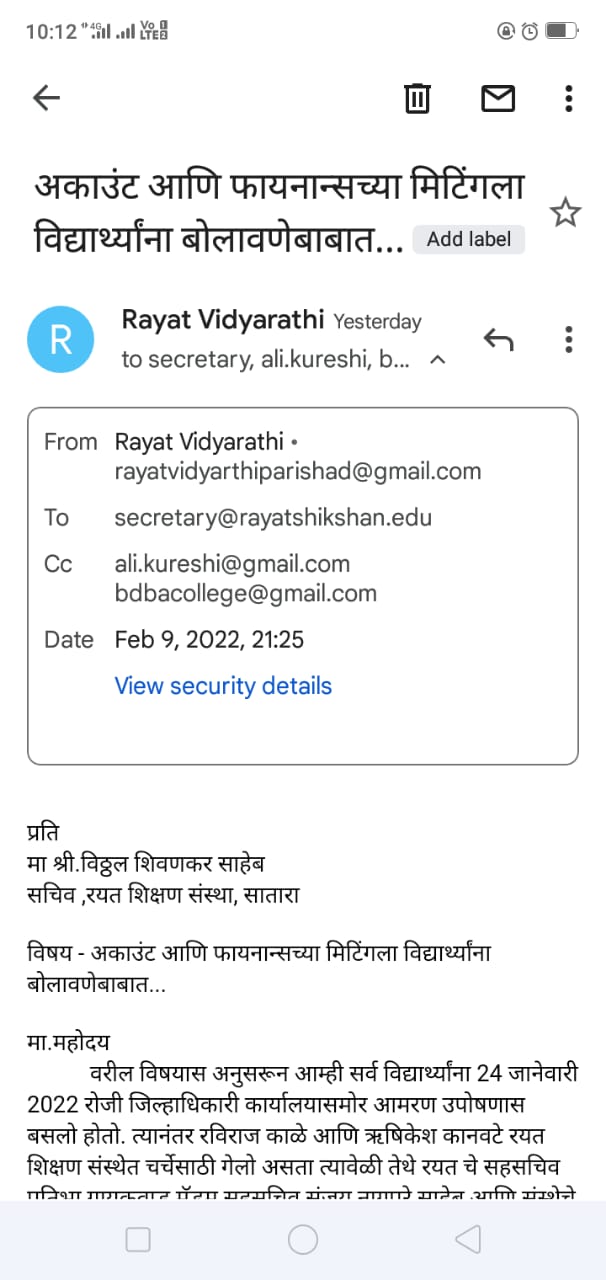Image resolution: width=606 pixels, height=1280 pixels.
Task: Open View security details link
Action: (x=223, y=686)
